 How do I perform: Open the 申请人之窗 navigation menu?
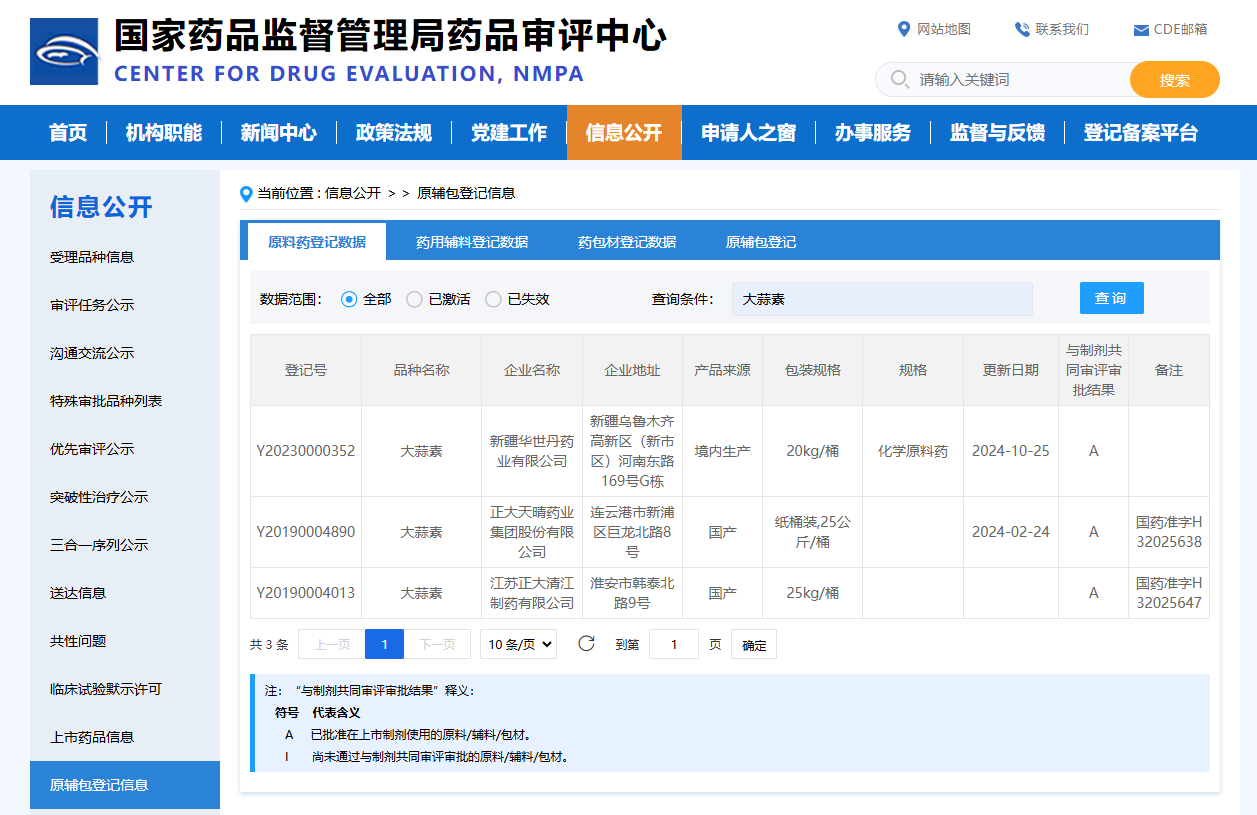pyautogui.click(x=748, y=133)
